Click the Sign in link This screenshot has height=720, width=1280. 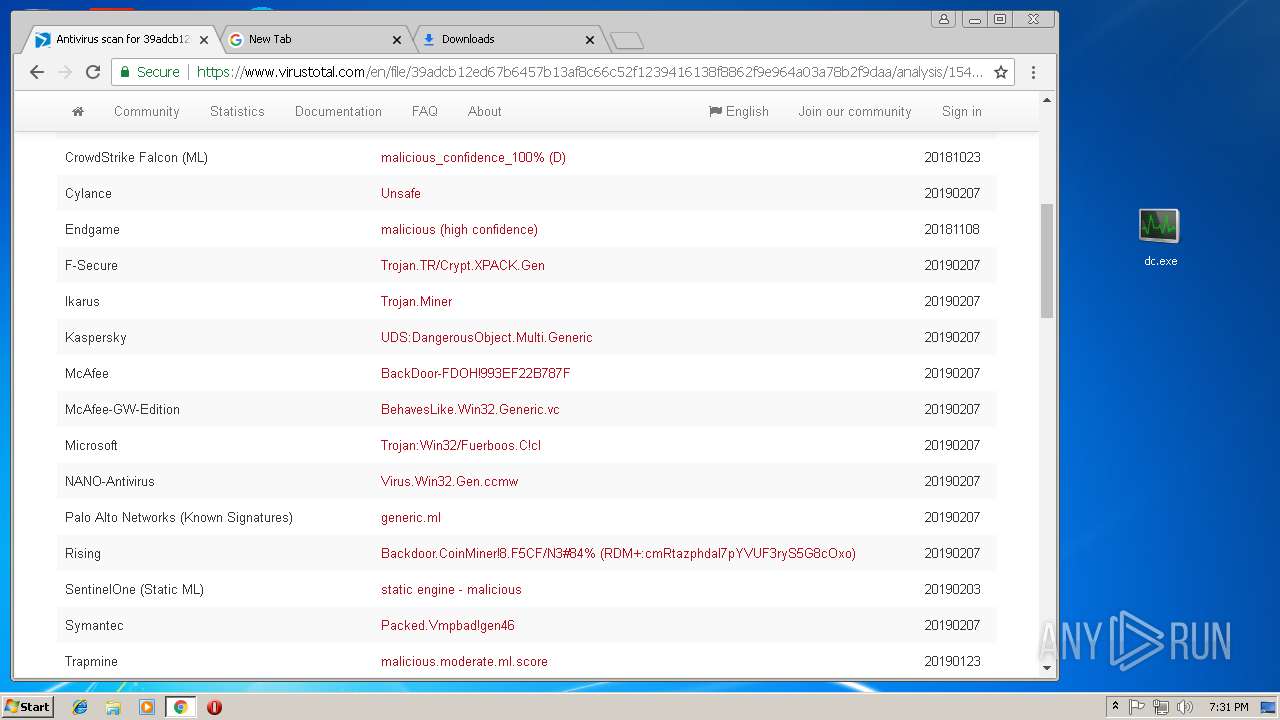(x=962, y=111)
